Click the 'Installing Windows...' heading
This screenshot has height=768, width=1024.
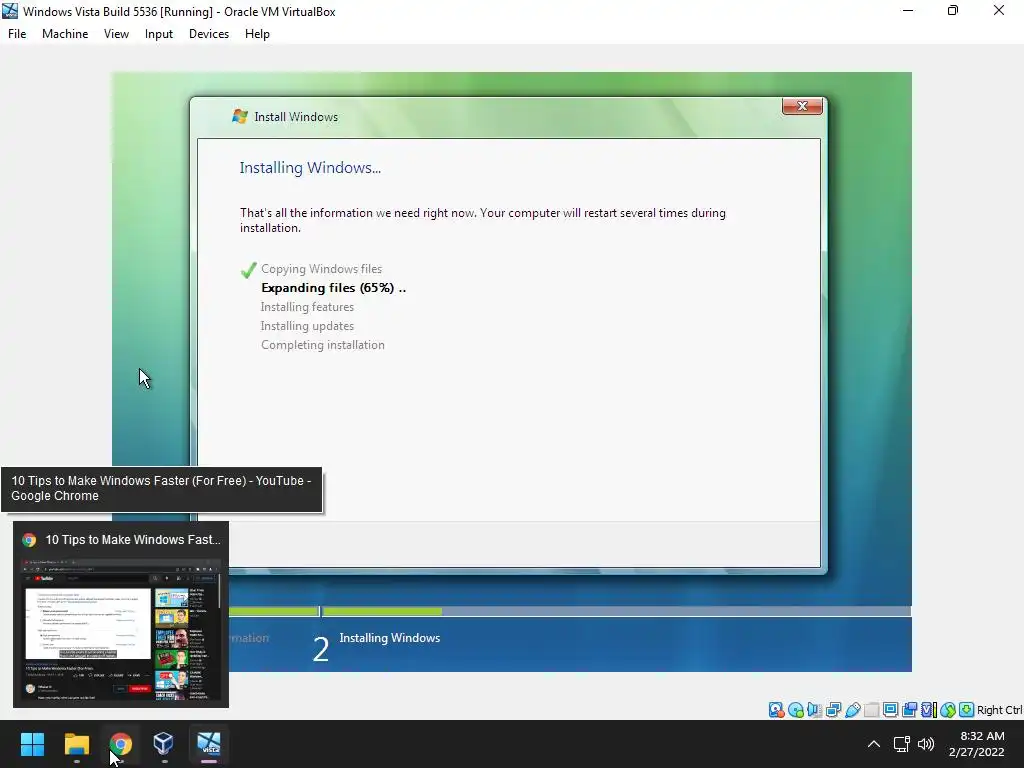310,168
